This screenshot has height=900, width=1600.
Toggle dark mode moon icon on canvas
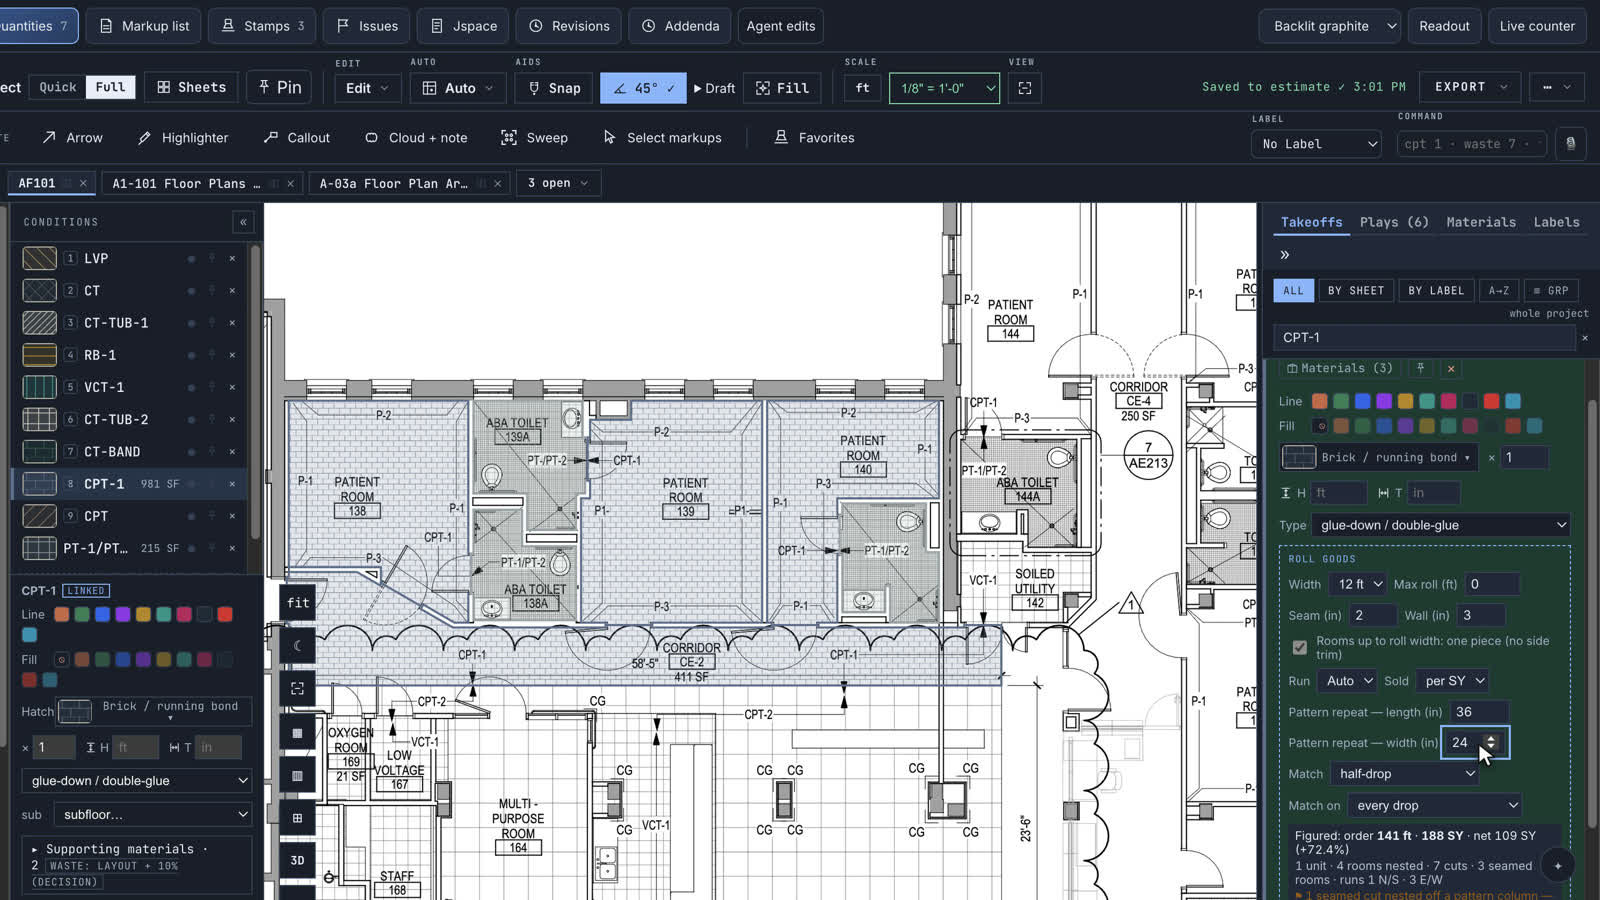click(x=297, y=646)
